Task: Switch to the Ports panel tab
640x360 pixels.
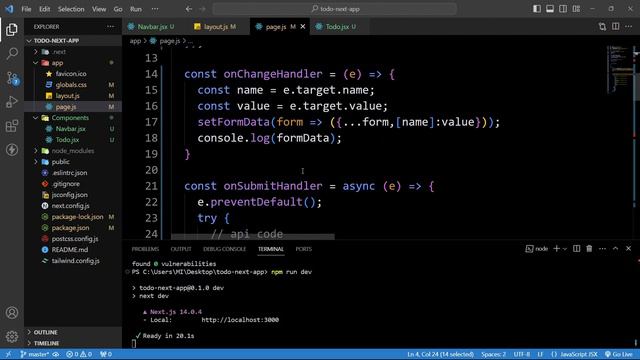Action: pos(304,249)
